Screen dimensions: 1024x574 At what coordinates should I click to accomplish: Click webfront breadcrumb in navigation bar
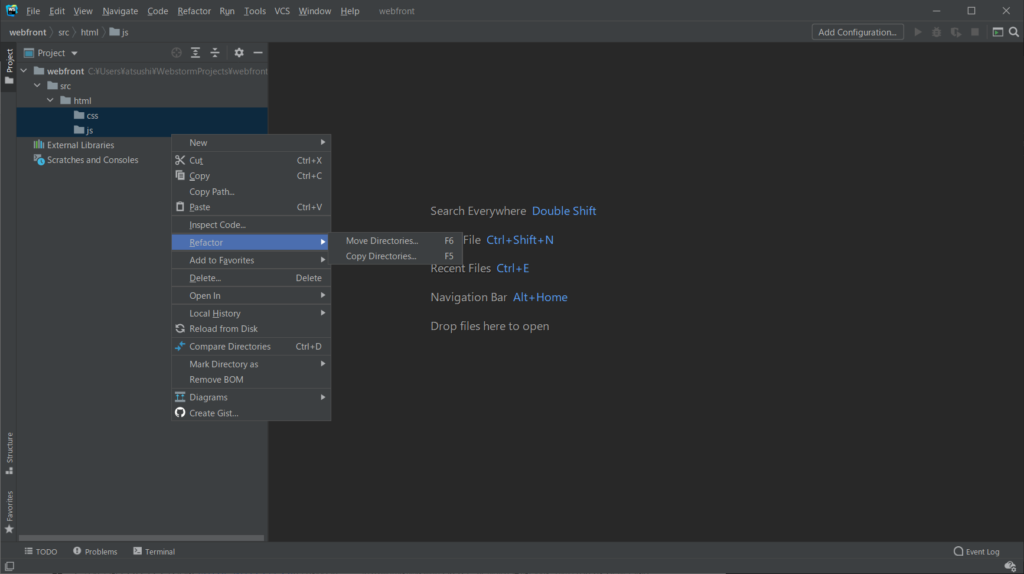pos(27,32)
